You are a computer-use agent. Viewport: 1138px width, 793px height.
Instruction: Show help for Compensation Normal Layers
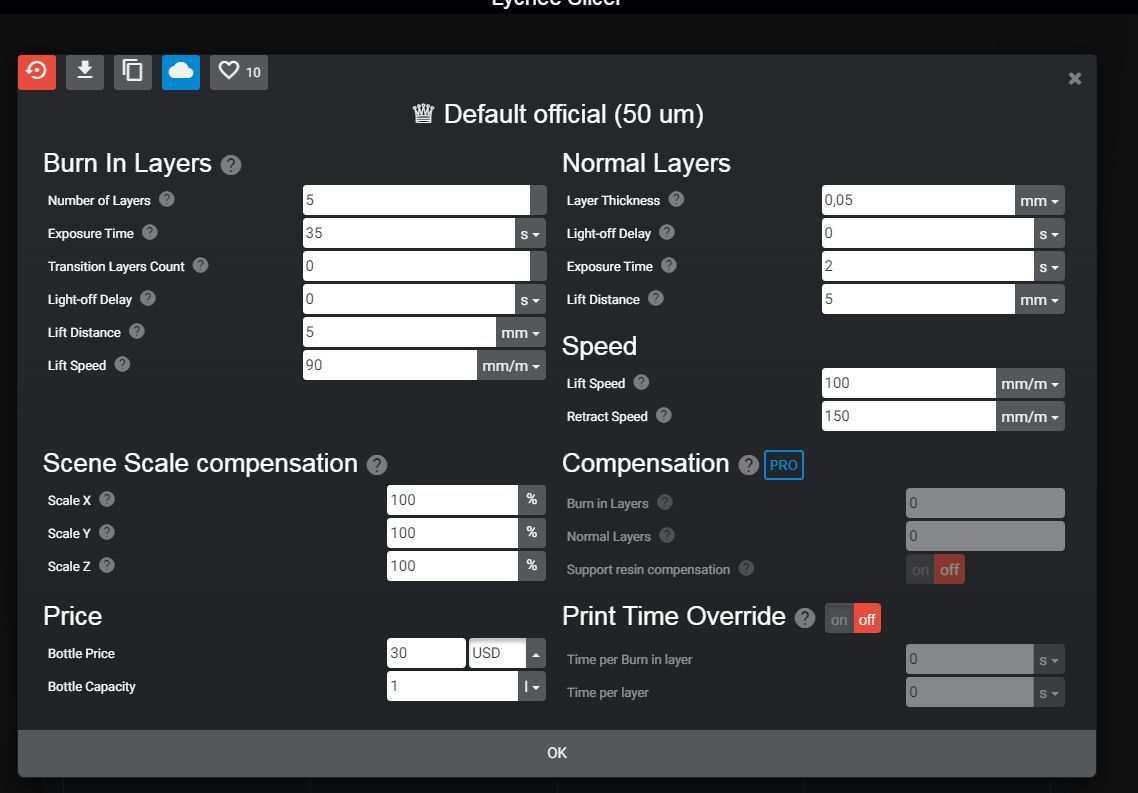(x=667, y=535)
